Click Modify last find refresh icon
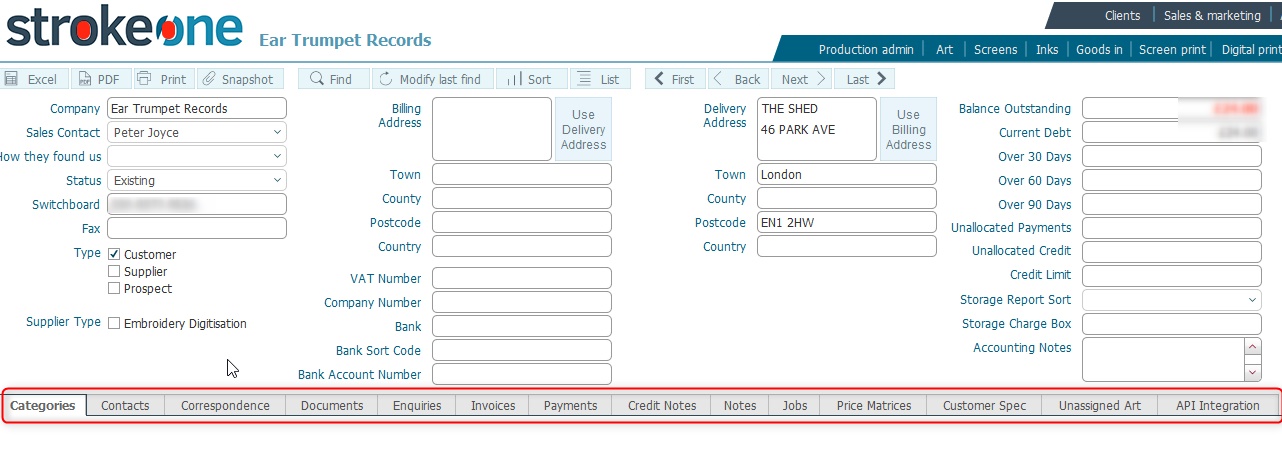The image size is (1282, 452). coord(386,79)
